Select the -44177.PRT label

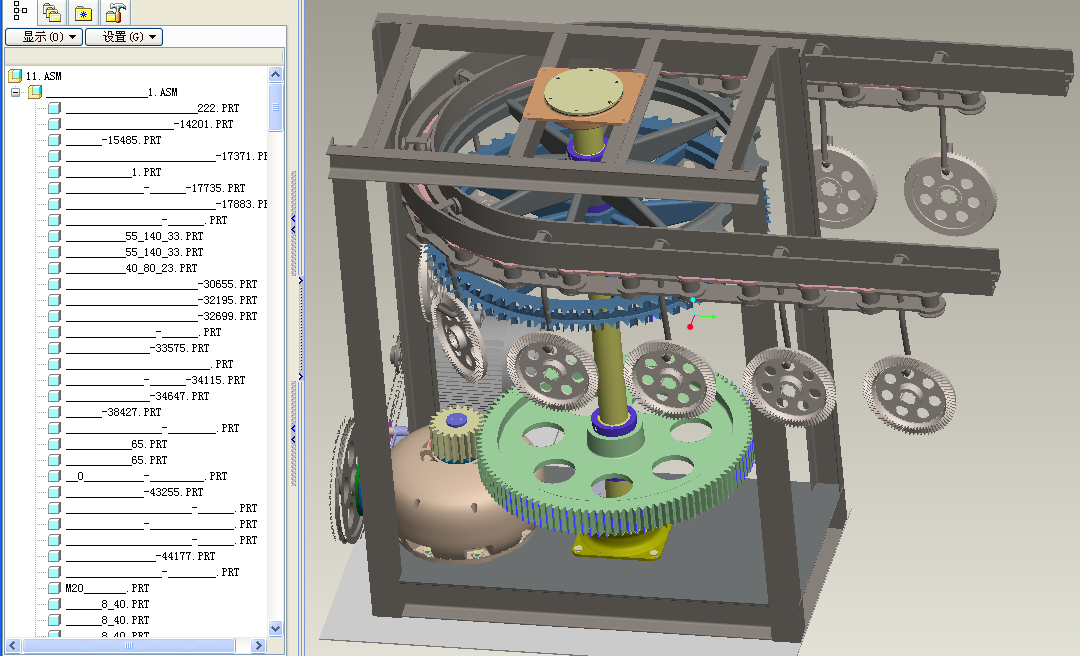pos(141,556)
